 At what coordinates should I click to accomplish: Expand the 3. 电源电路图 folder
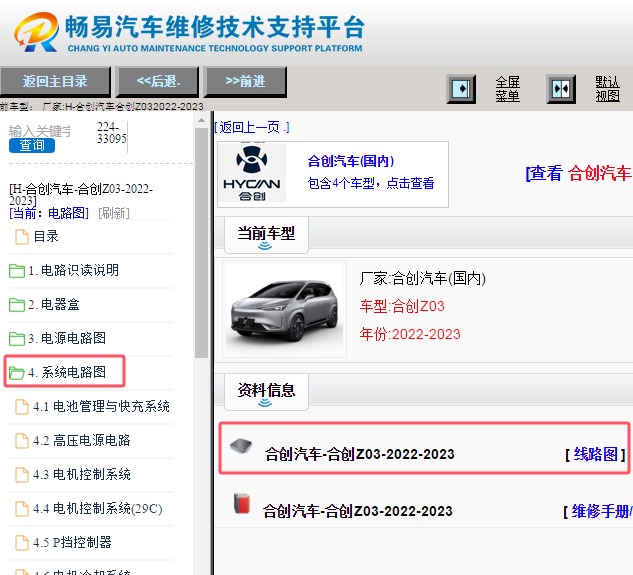67,338
